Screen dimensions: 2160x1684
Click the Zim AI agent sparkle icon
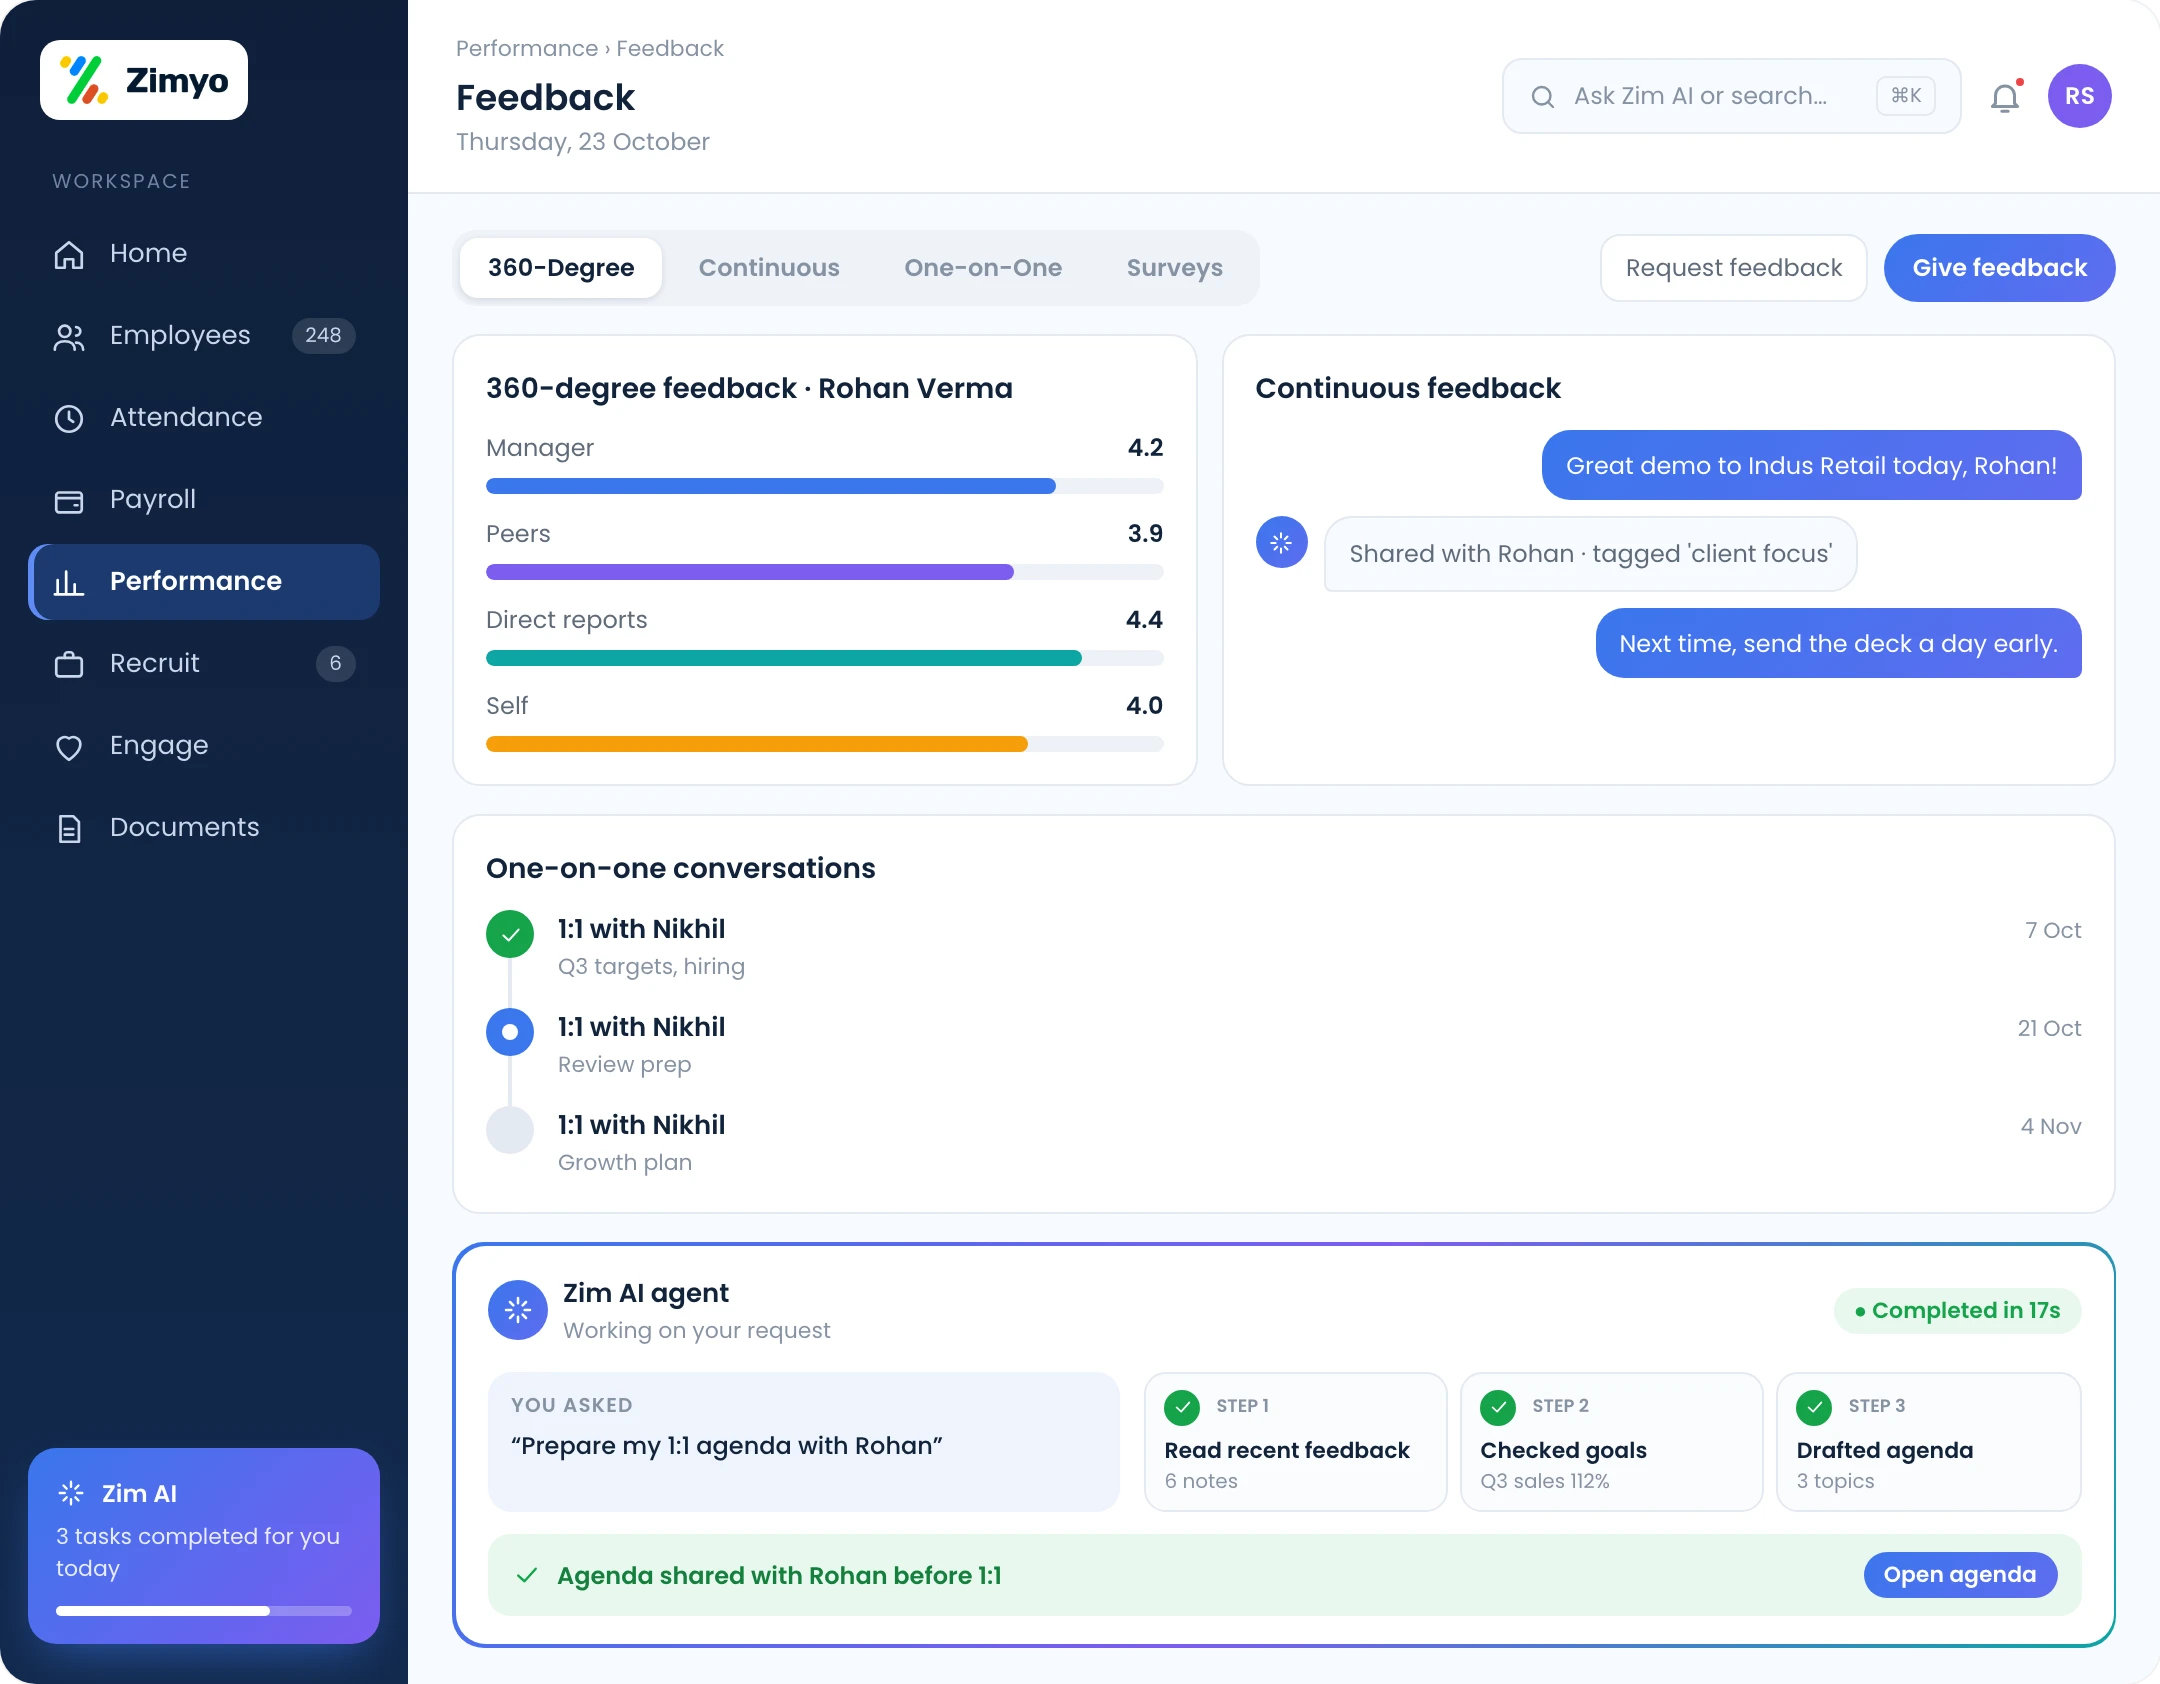point(518,1310)
